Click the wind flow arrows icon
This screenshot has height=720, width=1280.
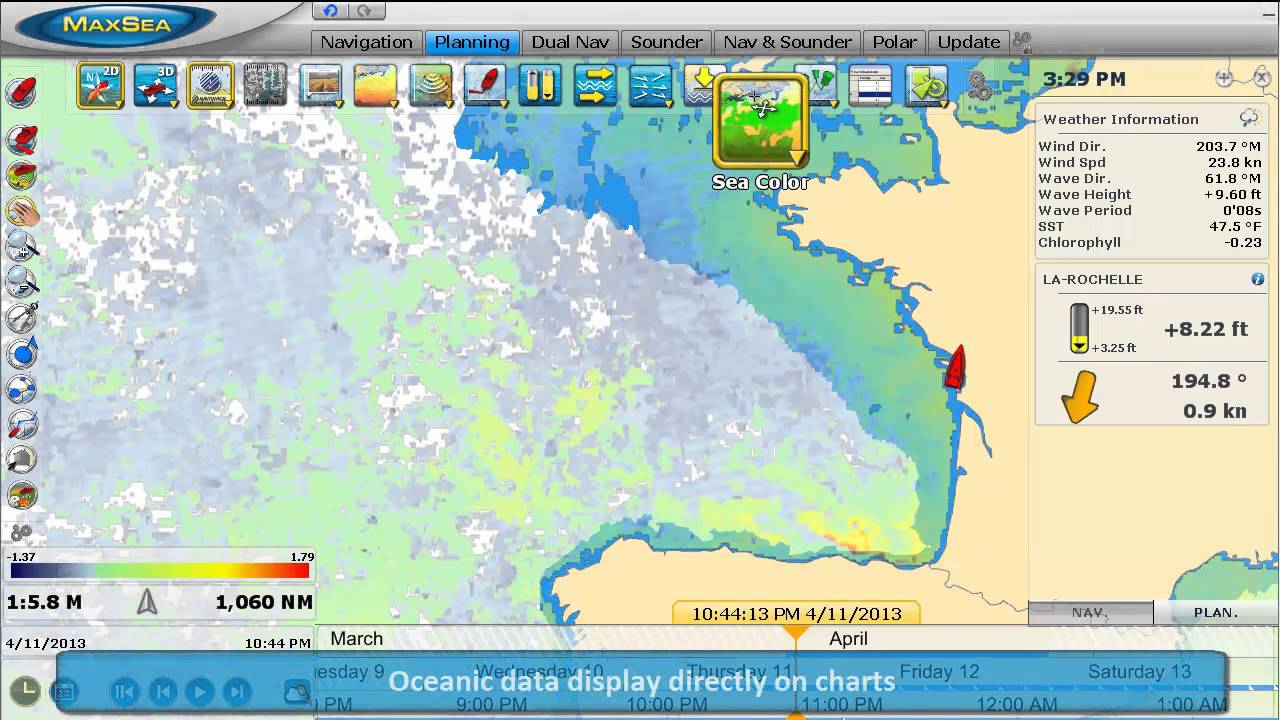point(650,85)
